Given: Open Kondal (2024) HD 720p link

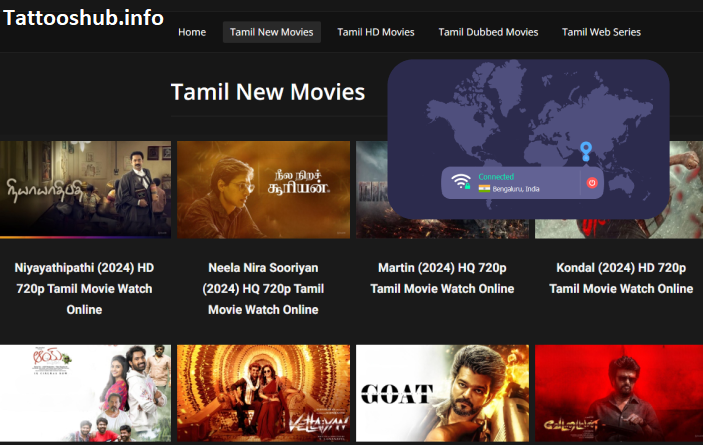Looking at the screenshot, I should click(621, 278).
